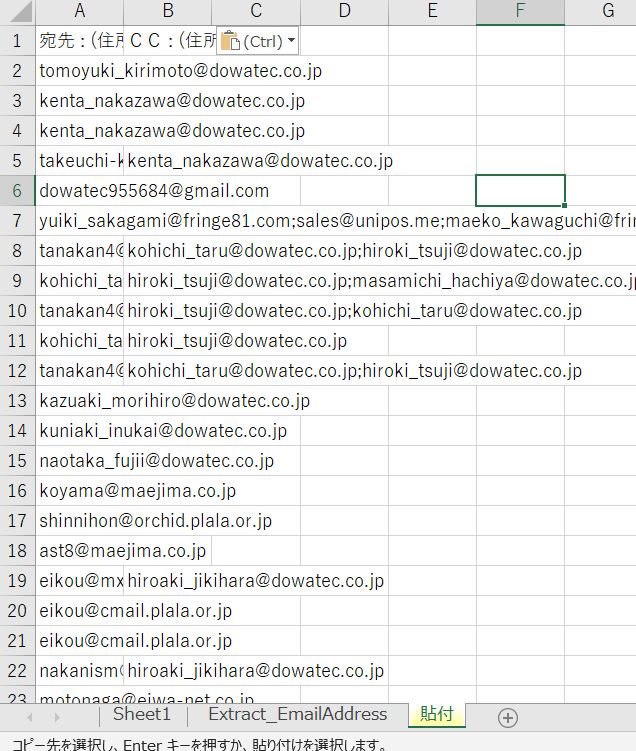Select row 9 cell starting hiroki_tsuji@dowatec.co.jp;masamichi
This screenshot has height=751, width=636.
pyautogui.click(x=168, y=281)
